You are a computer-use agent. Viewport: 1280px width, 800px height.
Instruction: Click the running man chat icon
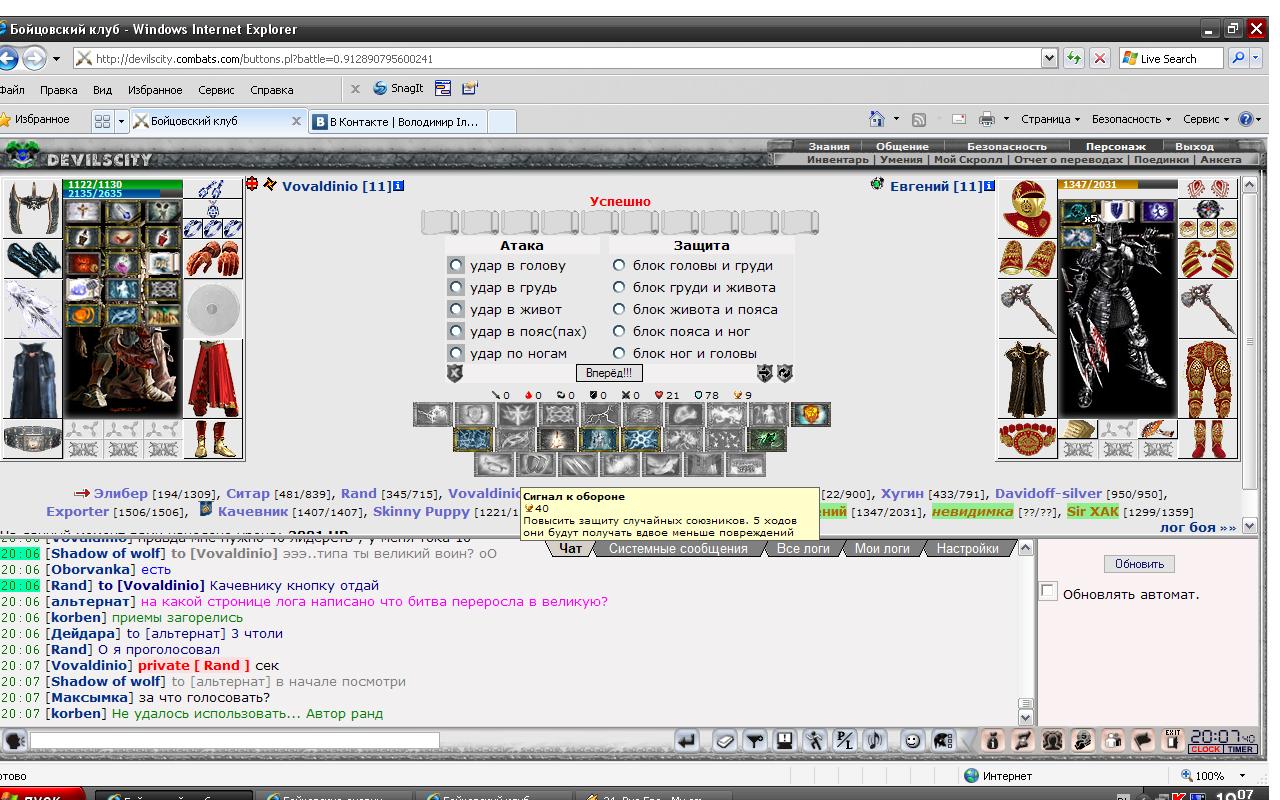coord(815,741)
